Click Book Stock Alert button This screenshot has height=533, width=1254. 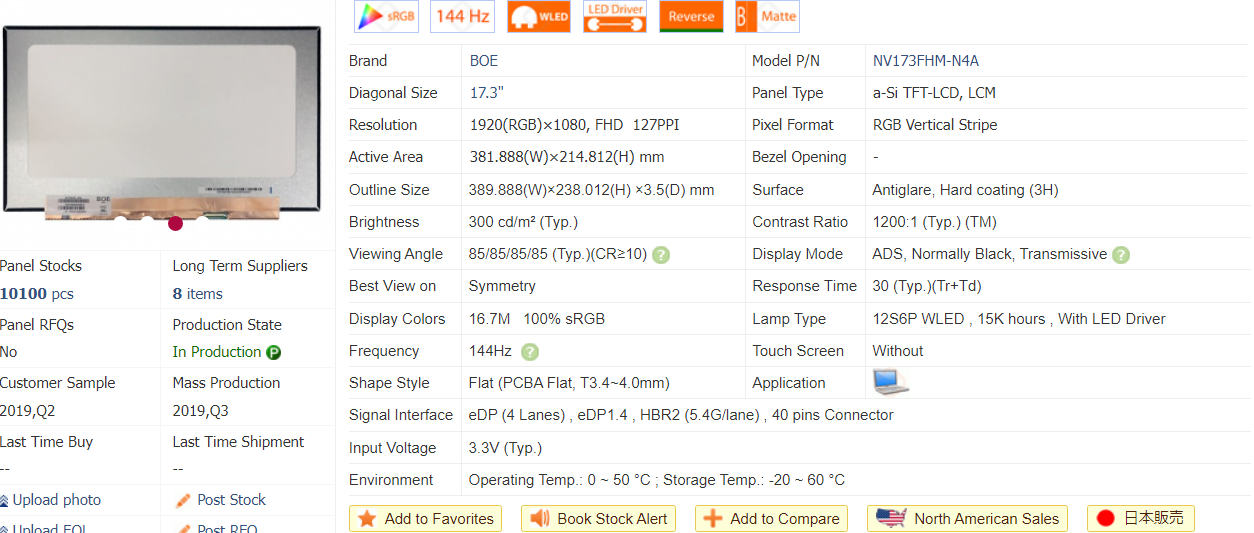598,518
